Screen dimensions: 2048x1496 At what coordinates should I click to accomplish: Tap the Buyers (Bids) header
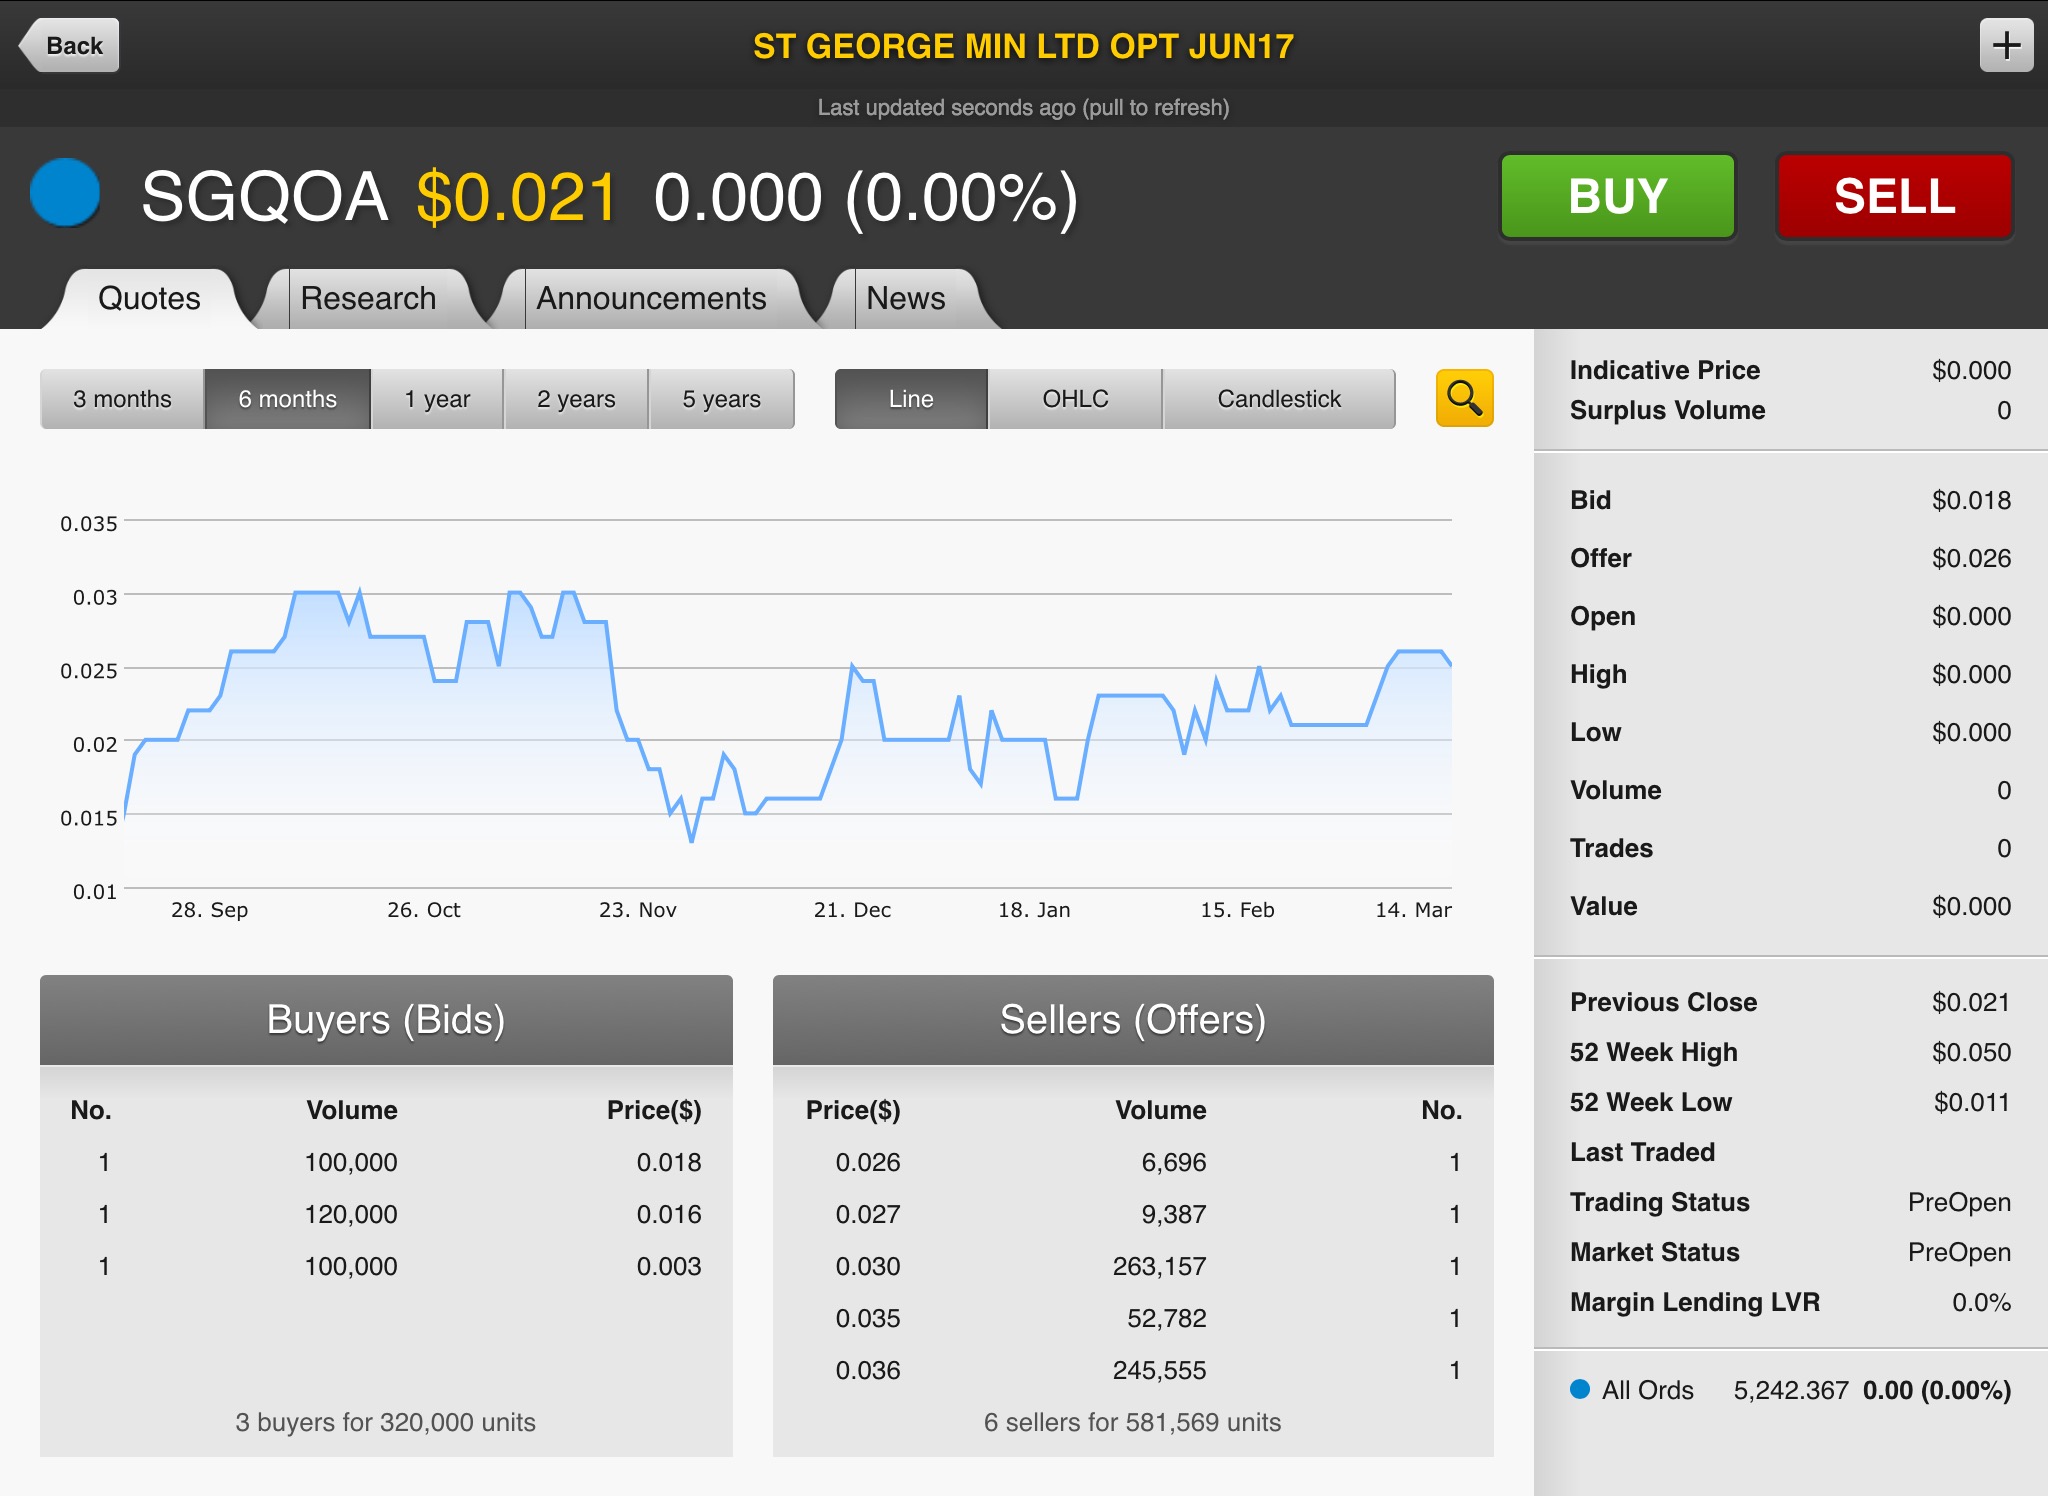tap(386, 1020)
